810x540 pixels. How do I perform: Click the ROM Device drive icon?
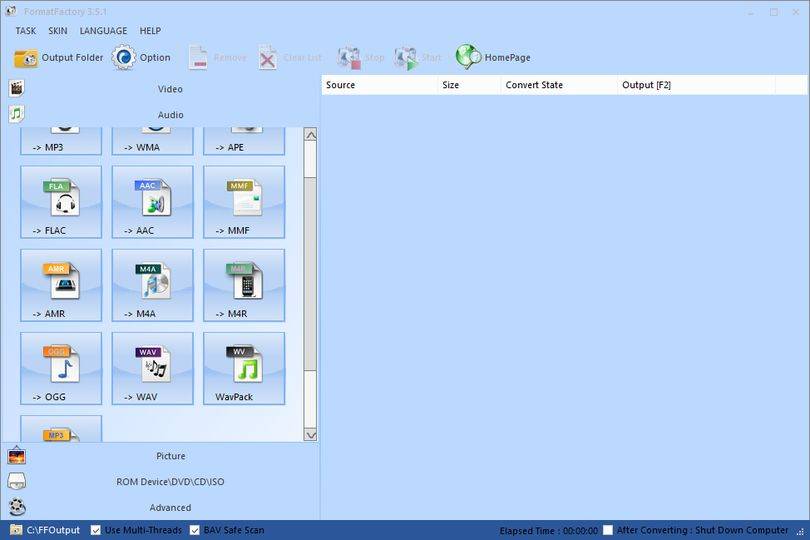(17, 481)
